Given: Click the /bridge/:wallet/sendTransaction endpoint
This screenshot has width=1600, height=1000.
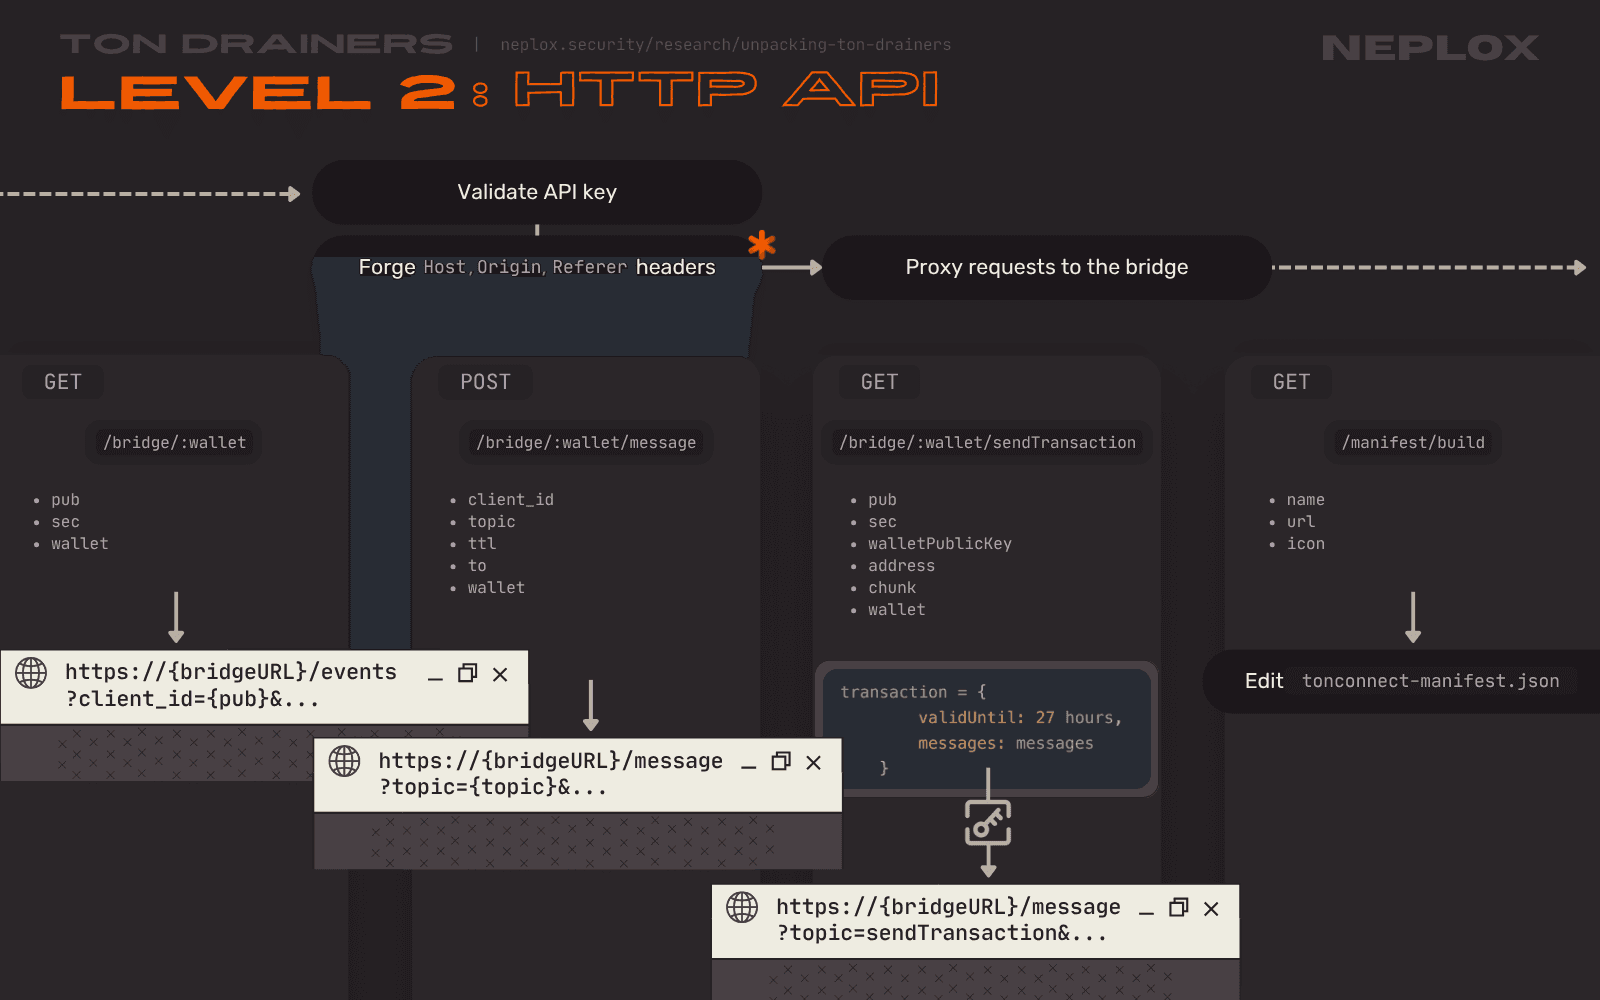Looking at the screenshot, I should pos(988,443).
